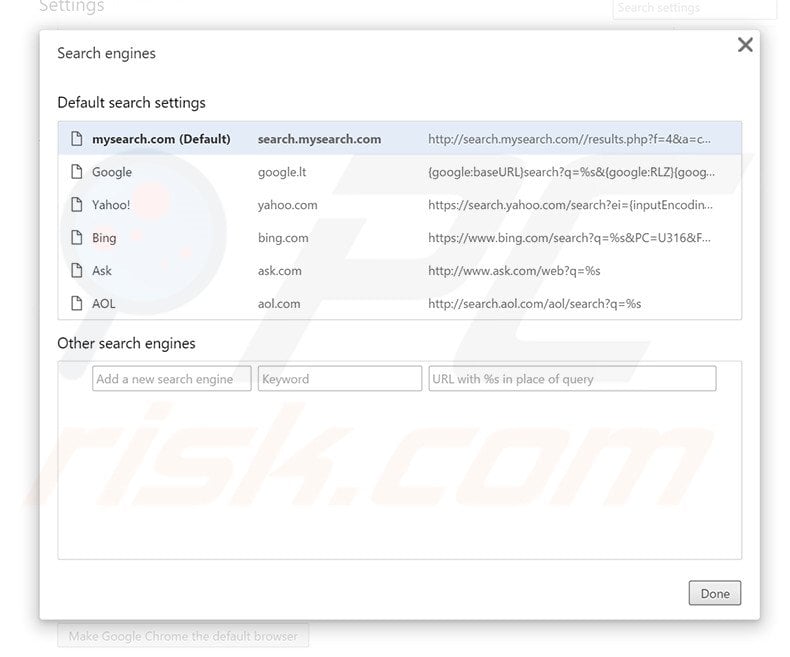Focus the Add a new search engine field

172,378
